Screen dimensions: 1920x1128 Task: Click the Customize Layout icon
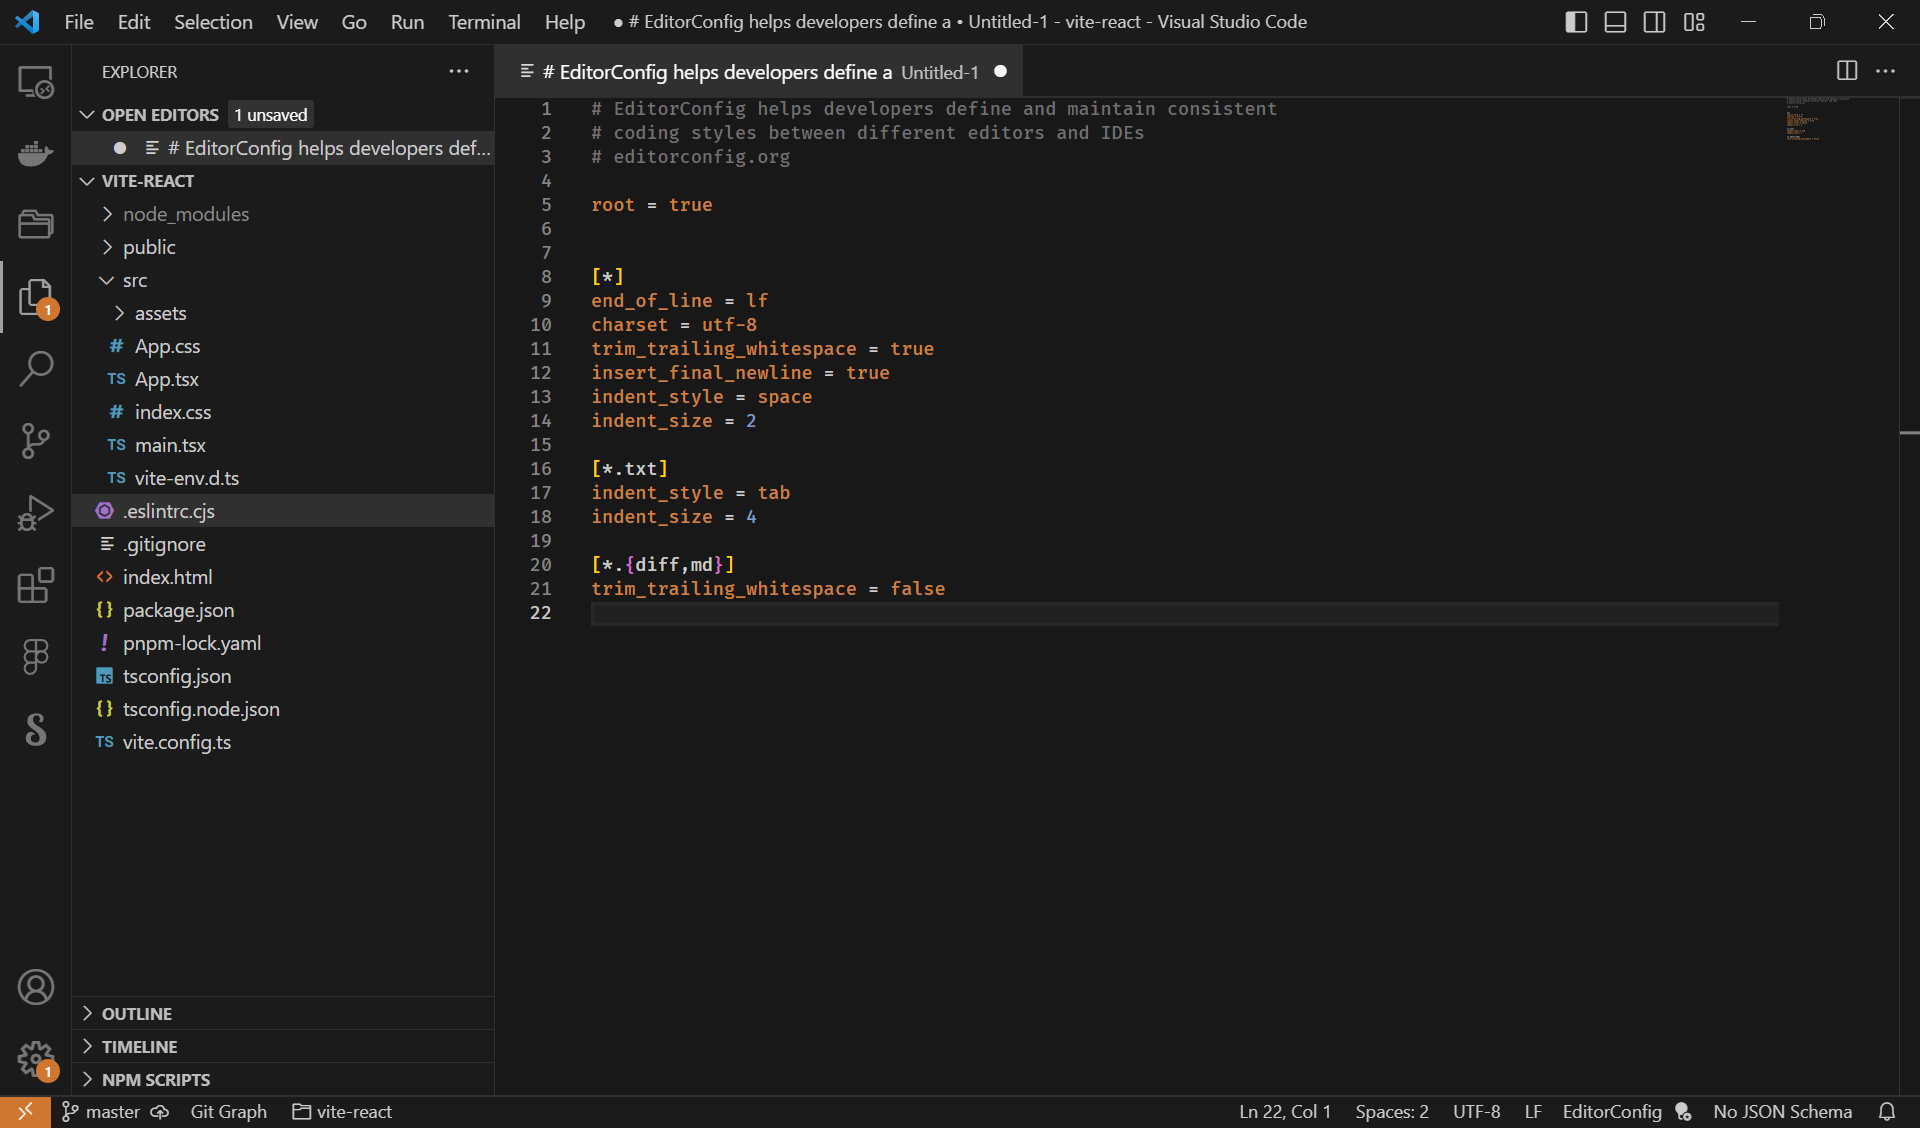(x=1694, y=22)
